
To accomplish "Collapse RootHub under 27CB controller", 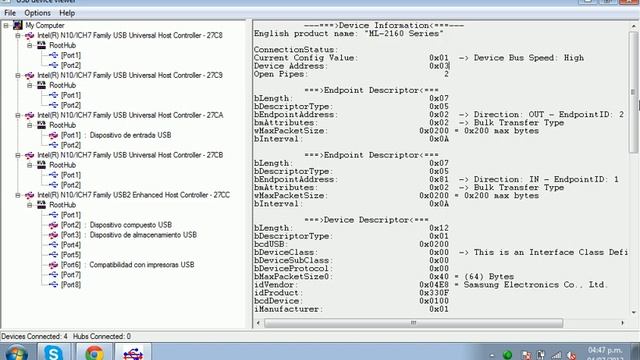I will pyautogui.click(x=30, y=165).
